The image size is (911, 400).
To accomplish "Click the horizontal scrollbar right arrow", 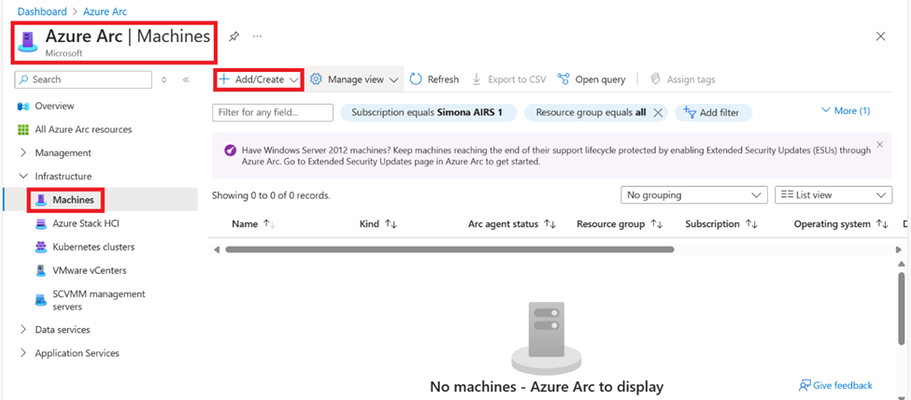I will (x=899, y=249).
